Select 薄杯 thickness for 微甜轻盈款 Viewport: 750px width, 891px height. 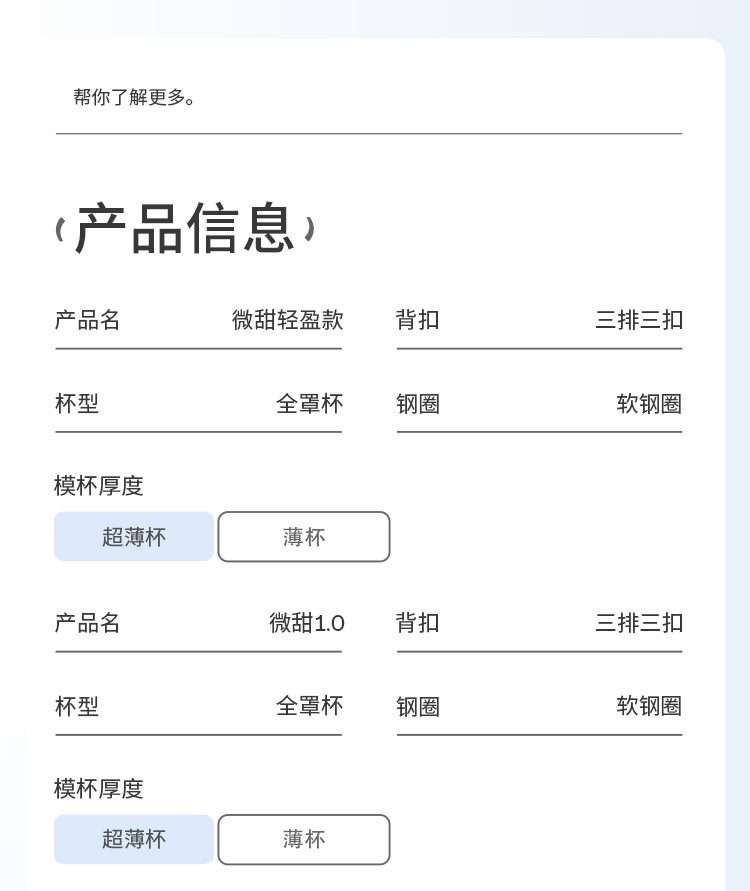point(304,537)
